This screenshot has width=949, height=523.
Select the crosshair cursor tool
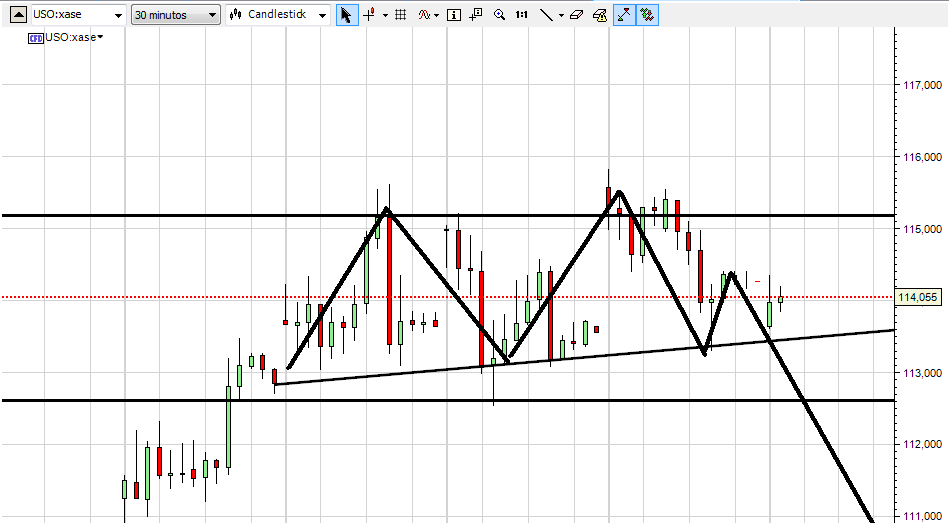(x=369, y=15)
